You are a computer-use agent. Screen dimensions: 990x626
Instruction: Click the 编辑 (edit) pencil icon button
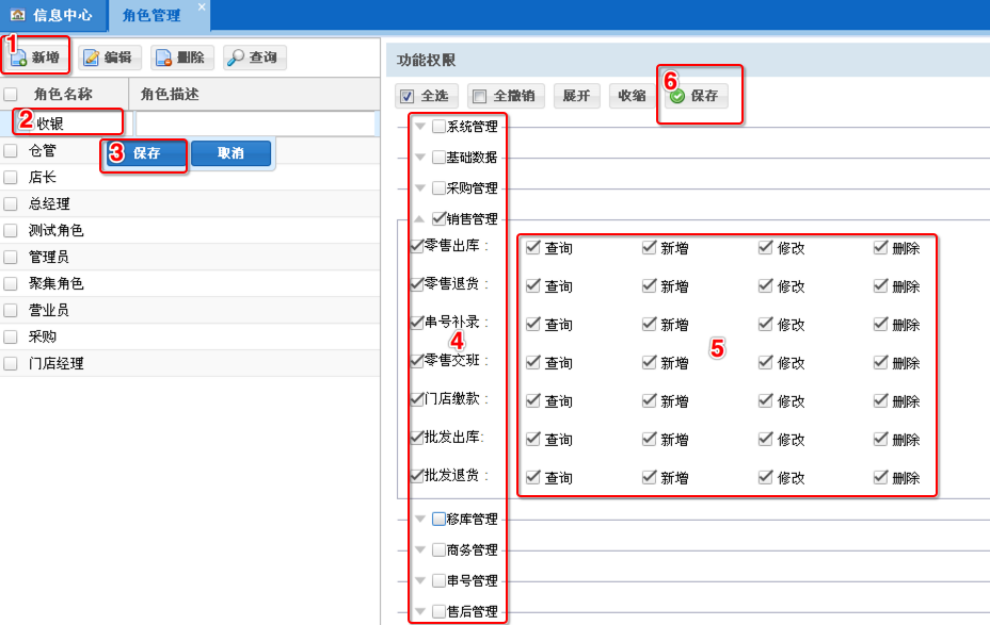[110, 58]
